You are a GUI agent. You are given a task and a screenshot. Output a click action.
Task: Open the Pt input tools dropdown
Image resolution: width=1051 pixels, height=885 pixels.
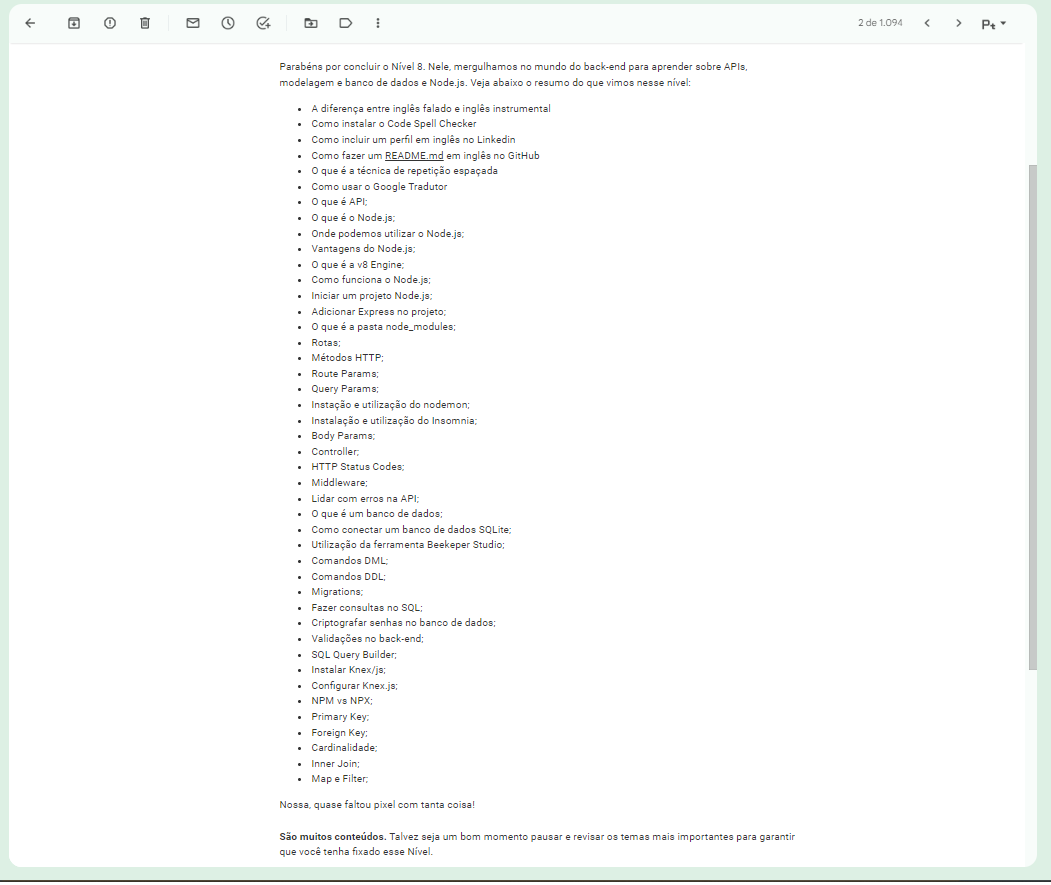tap(993, 24)
